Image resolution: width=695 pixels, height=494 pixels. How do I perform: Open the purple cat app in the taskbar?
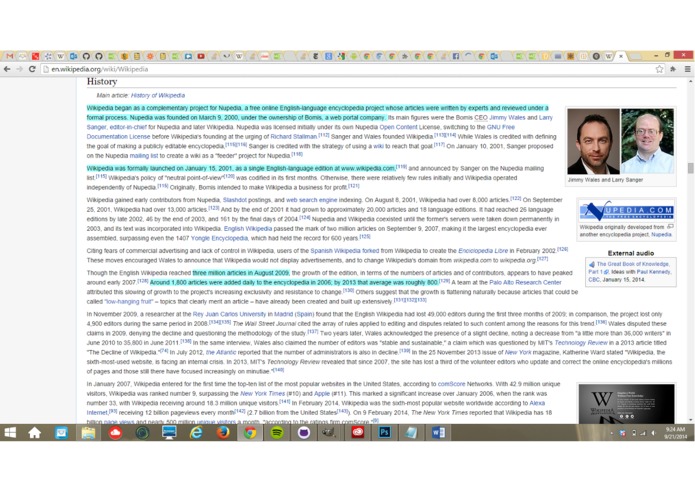coord(304,432)
